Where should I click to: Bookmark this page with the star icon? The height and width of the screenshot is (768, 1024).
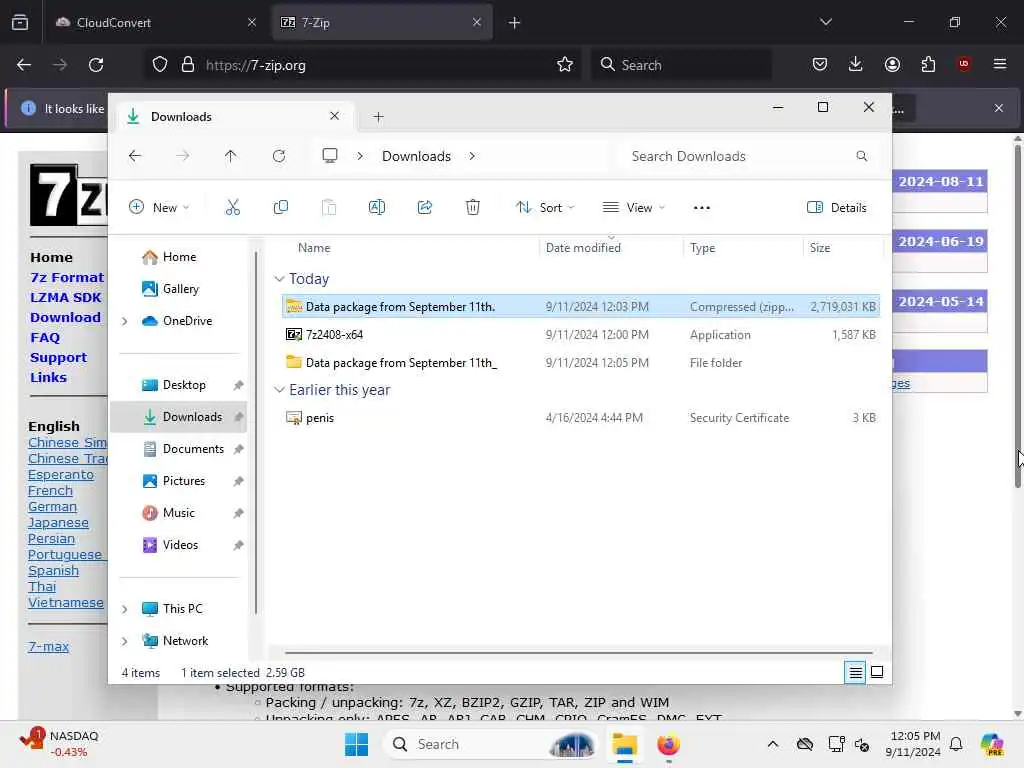pyautogui.click(x=565, y=65)
